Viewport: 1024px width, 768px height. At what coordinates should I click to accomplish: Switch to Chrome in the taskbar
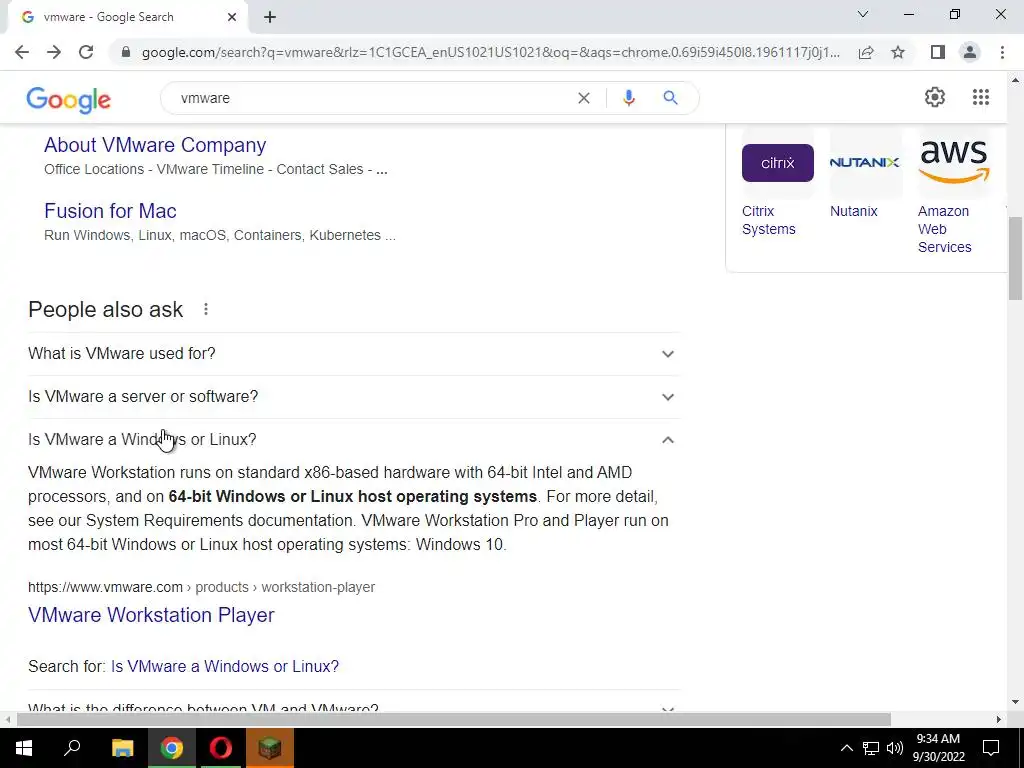click(171, 748)
